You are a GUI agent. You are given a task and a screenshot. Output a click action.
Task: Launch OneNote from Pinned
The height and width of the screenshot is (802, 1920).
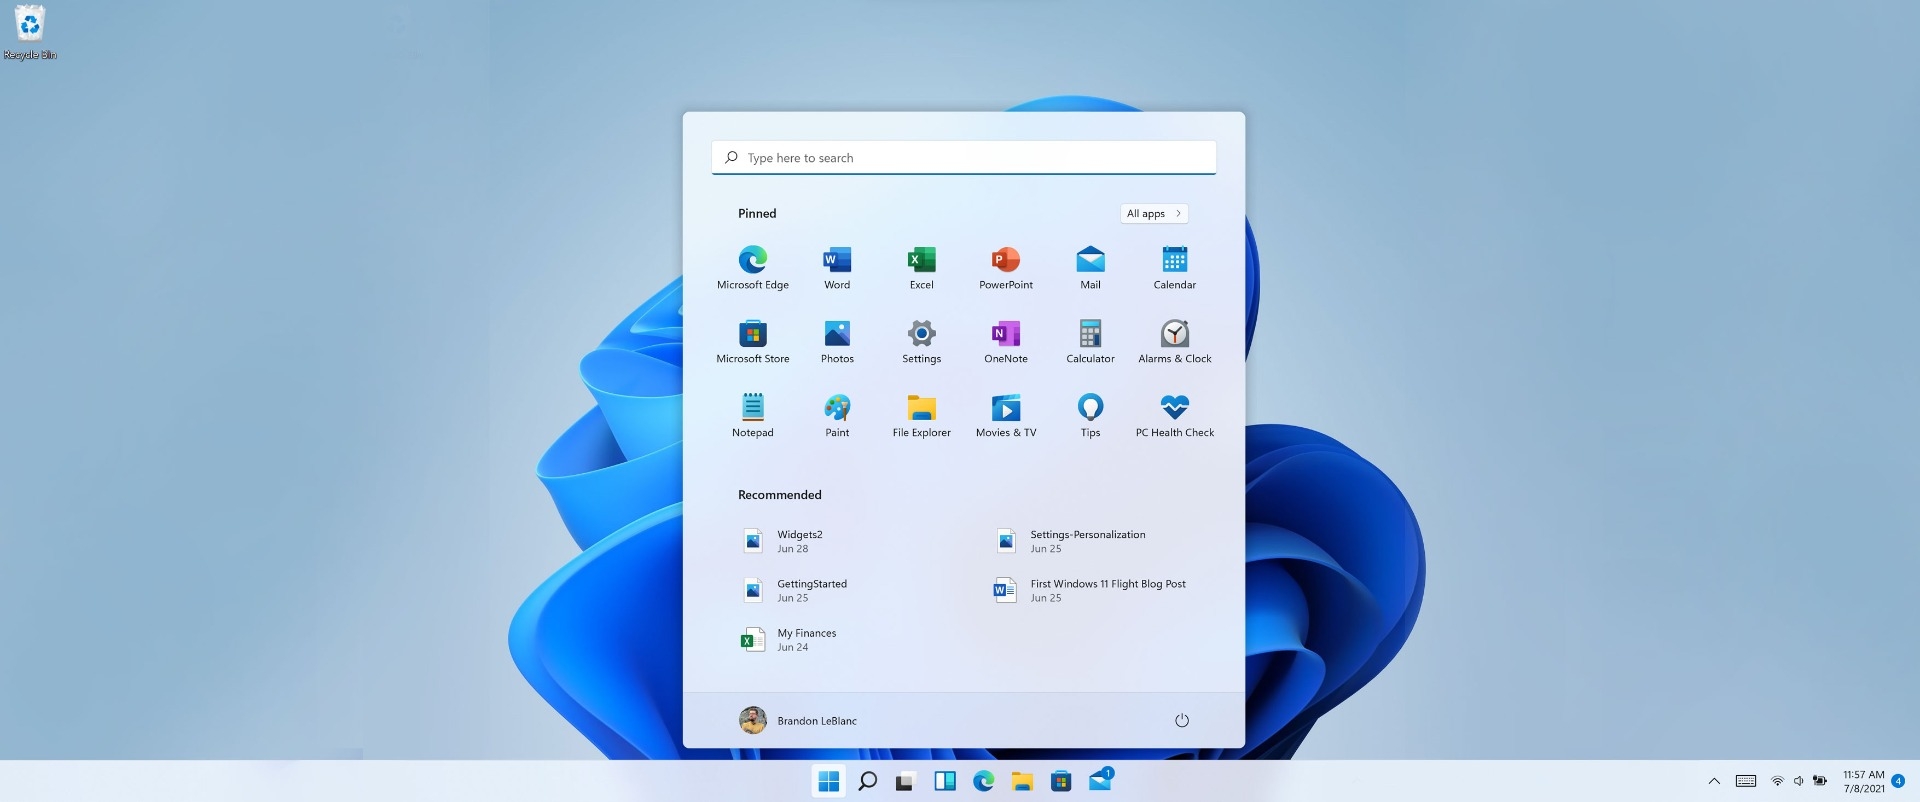click(1006, 341)
